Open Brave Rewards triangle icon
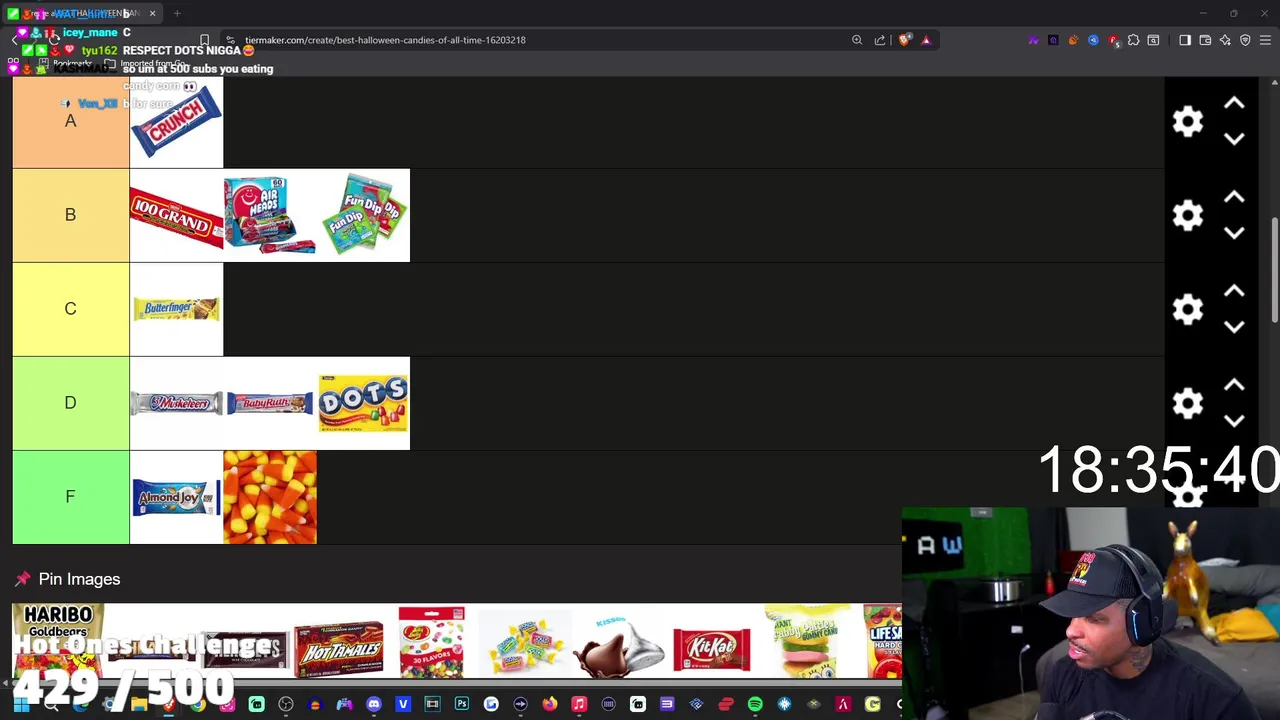The width and height of the screenshot is (1280, 720). point(926,40)
